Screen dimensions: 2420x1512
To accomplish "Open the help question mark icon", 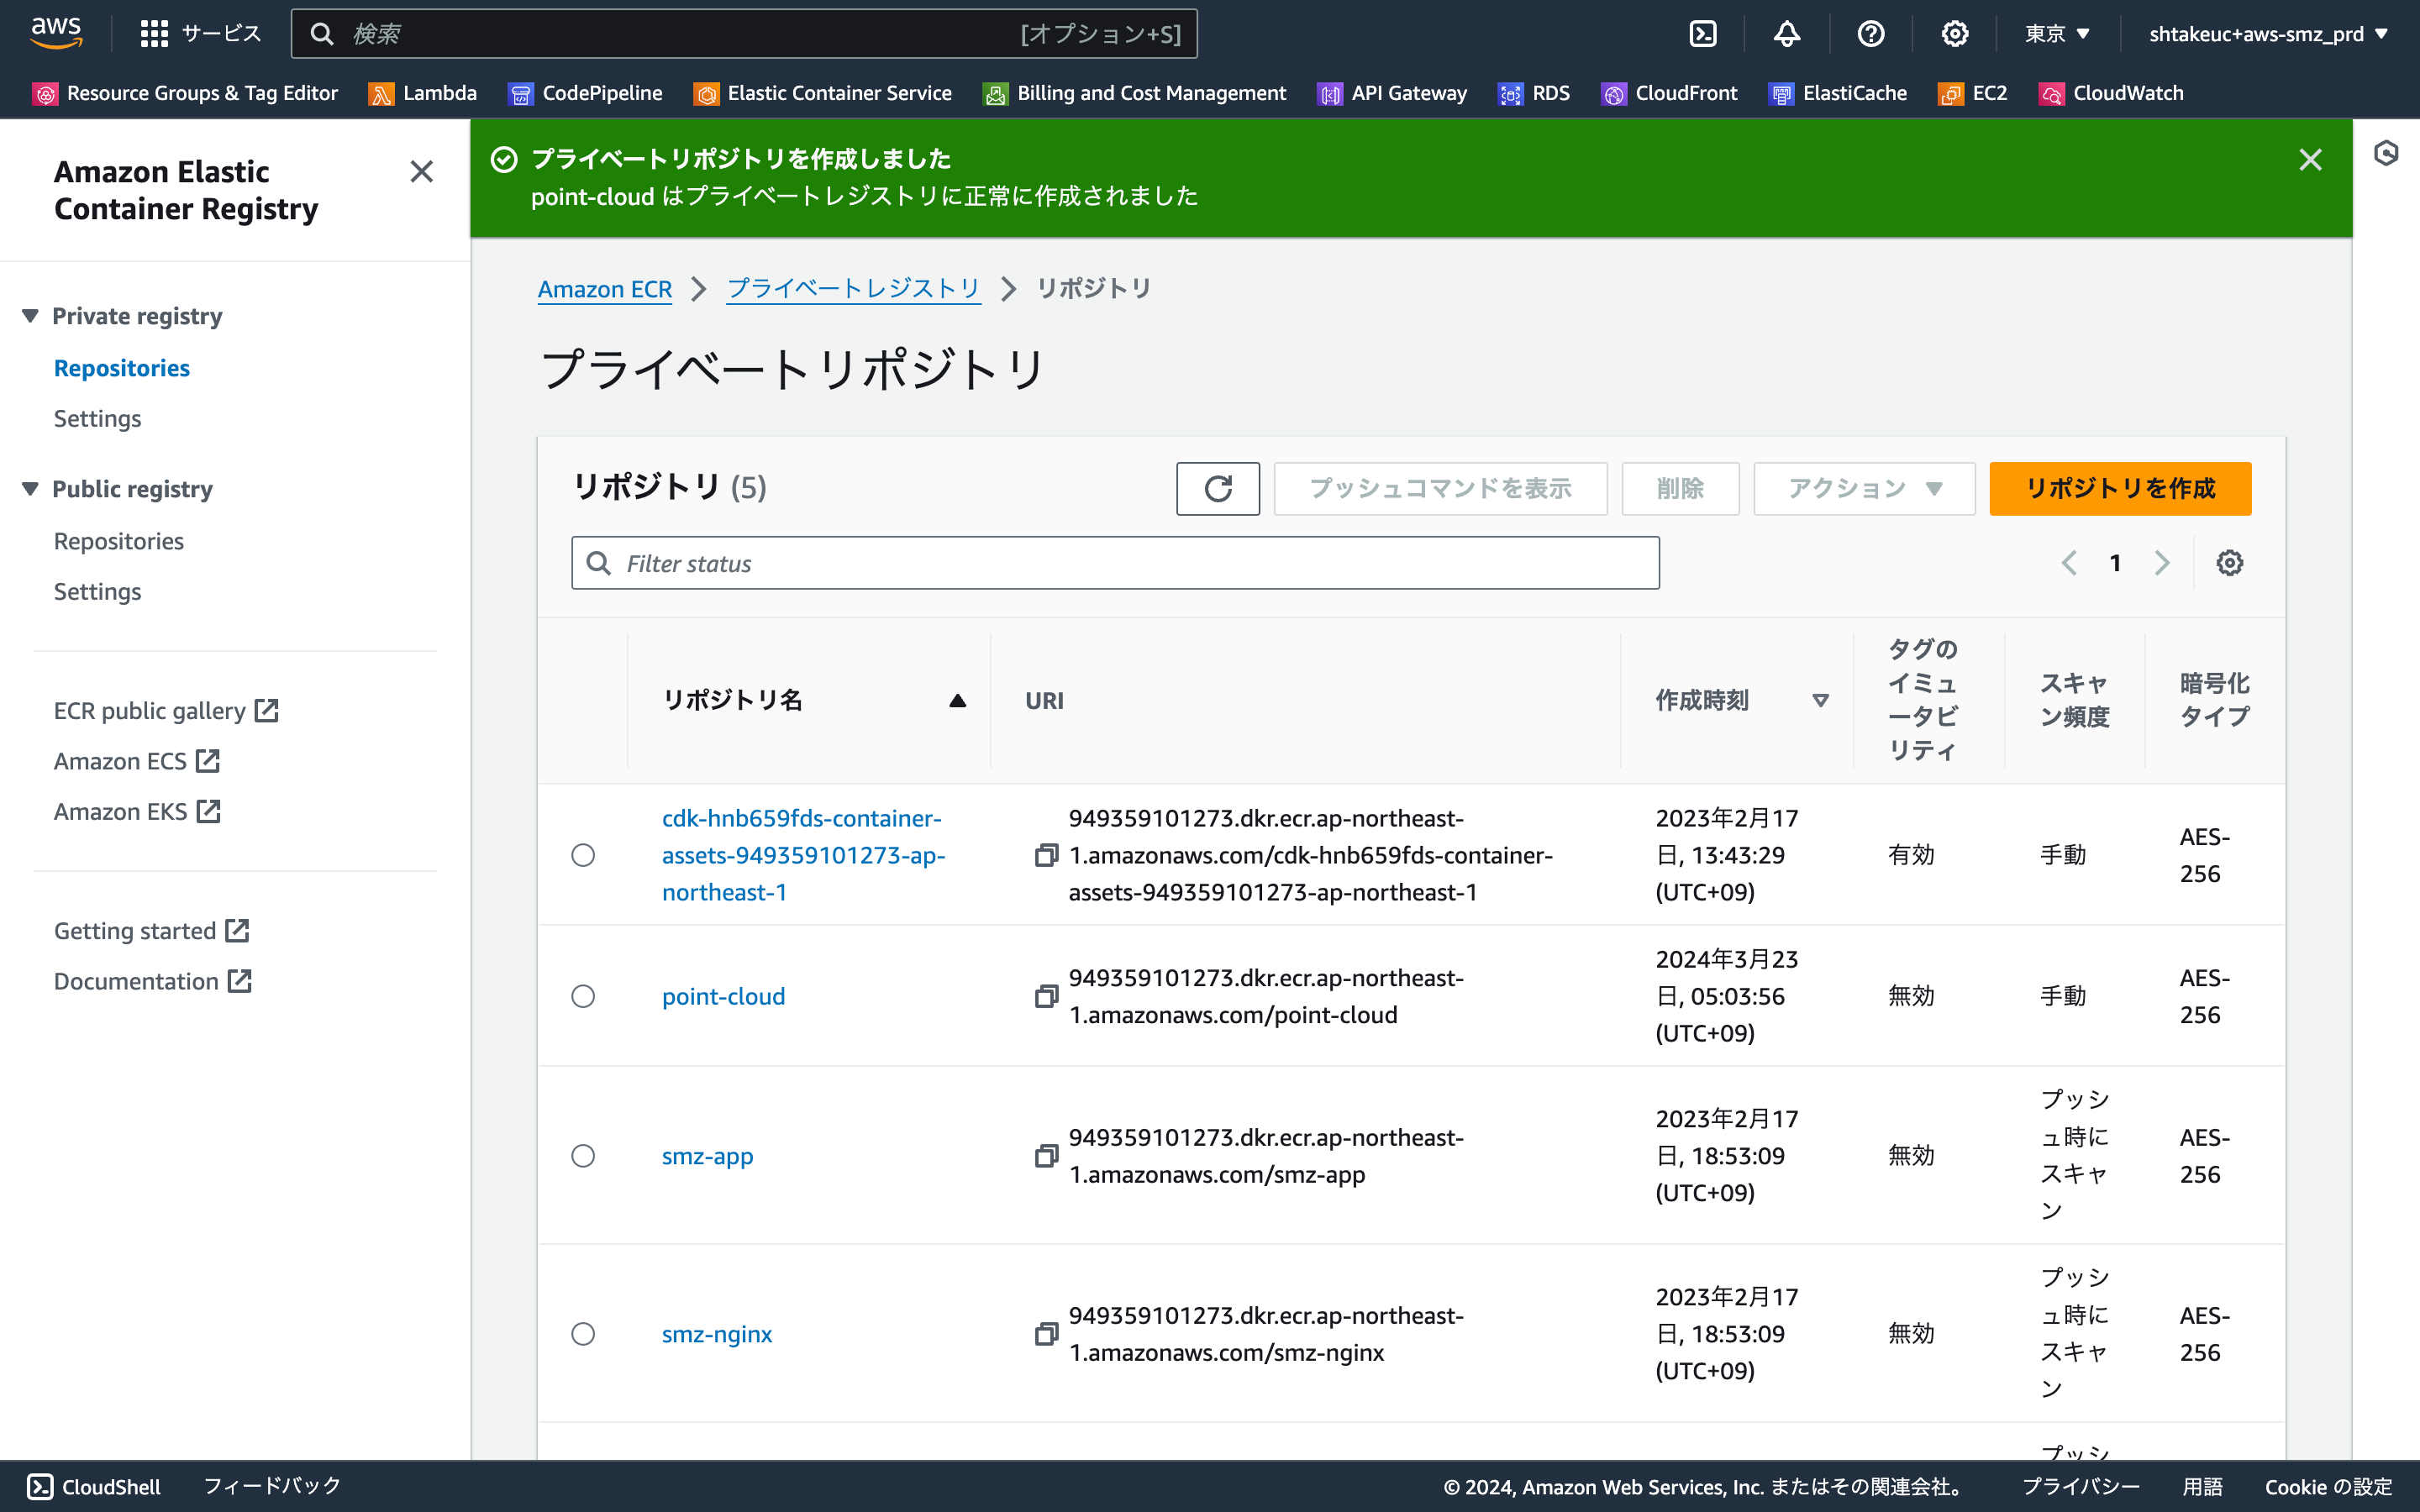I will pos(1871,34).
